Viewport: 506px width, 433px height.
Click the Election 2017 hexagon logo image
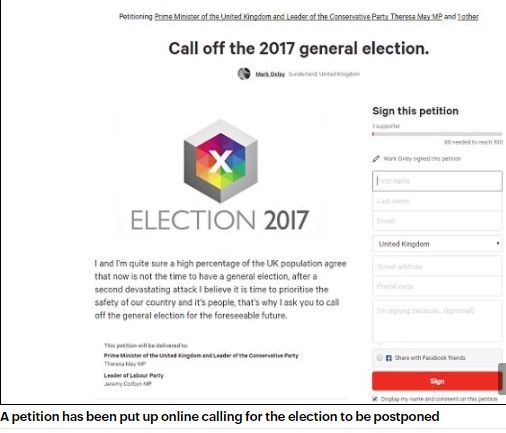pos(220,161)
